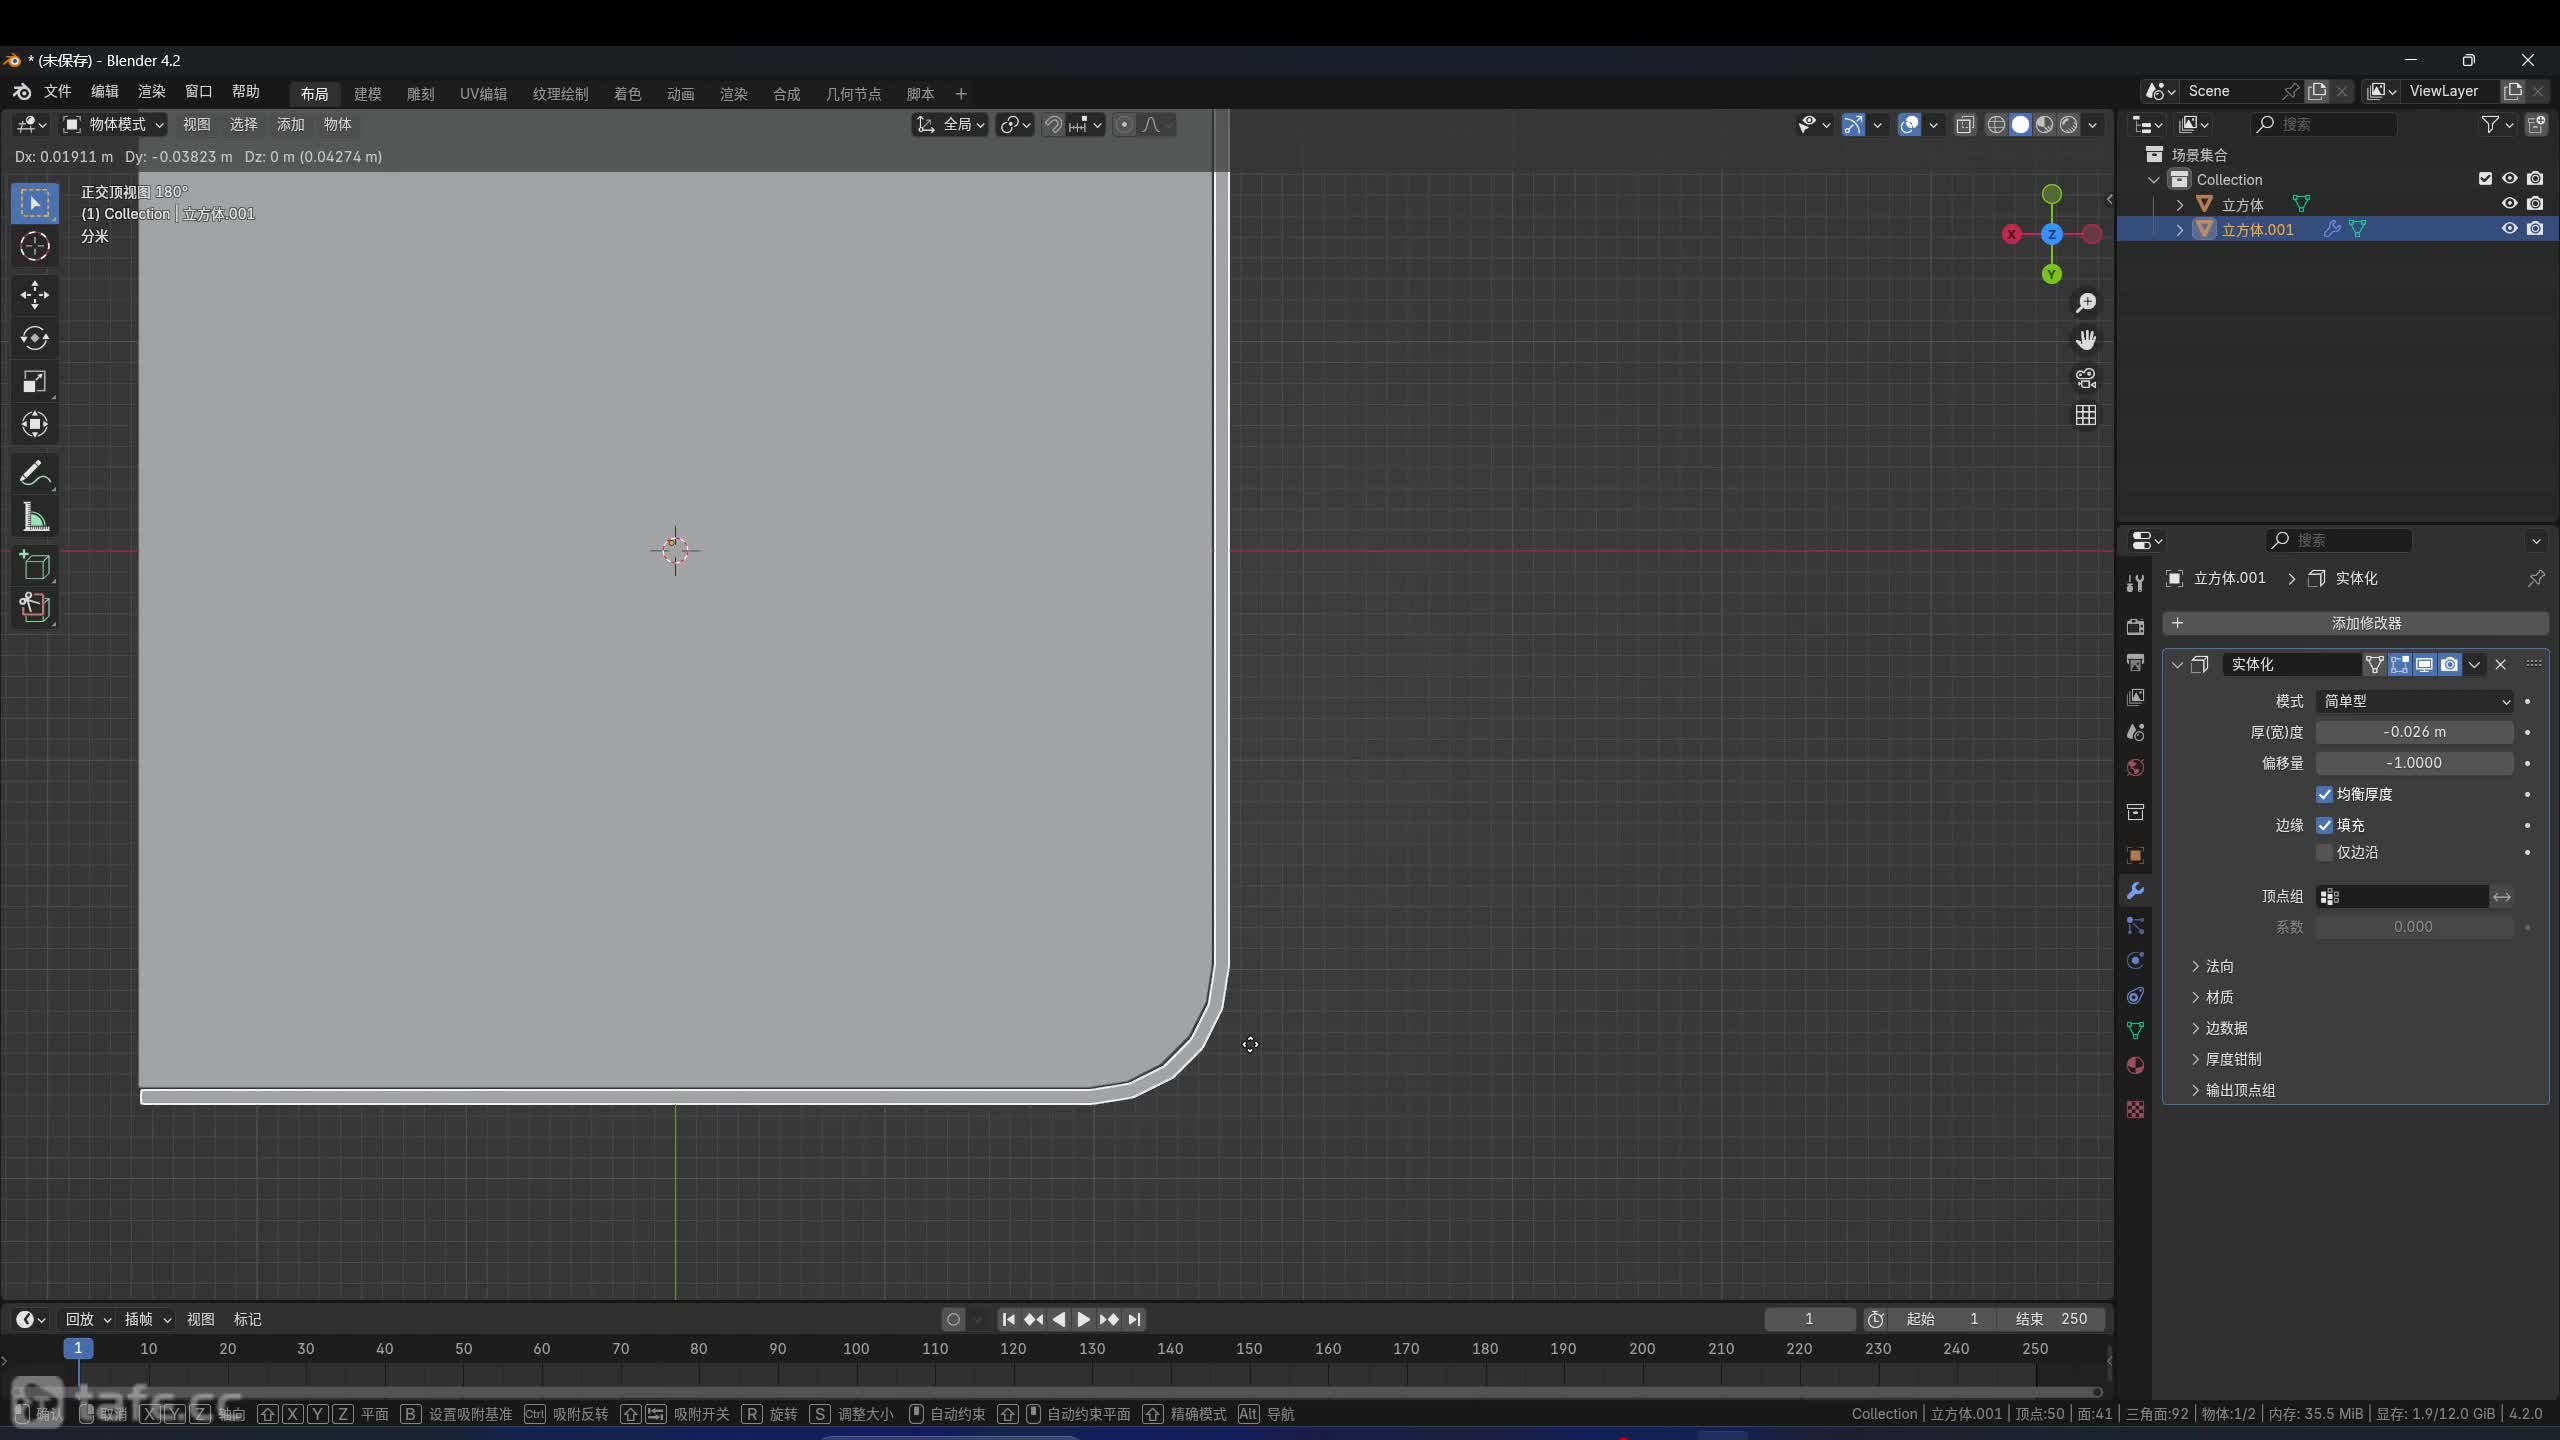
Task: Open the viewport 添加 menu
Action: (x=291, y=125)
